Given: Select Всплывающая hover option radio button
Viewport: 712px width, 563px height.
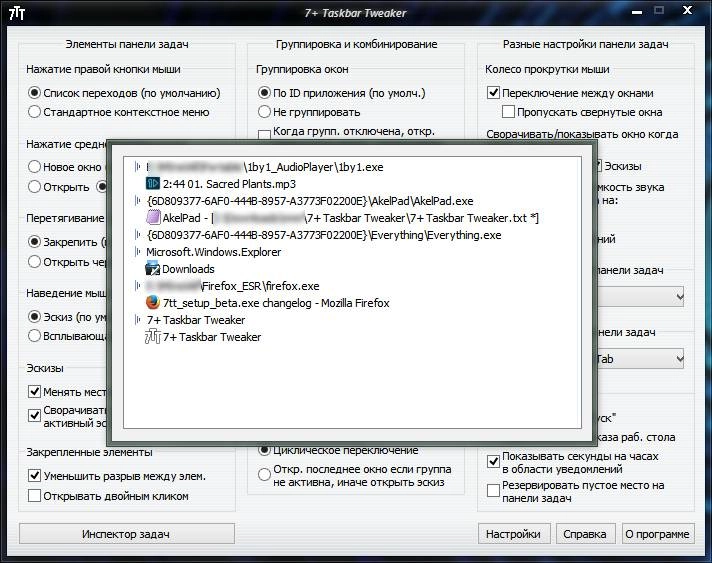Looking at the screenshot, I should 35,336.
